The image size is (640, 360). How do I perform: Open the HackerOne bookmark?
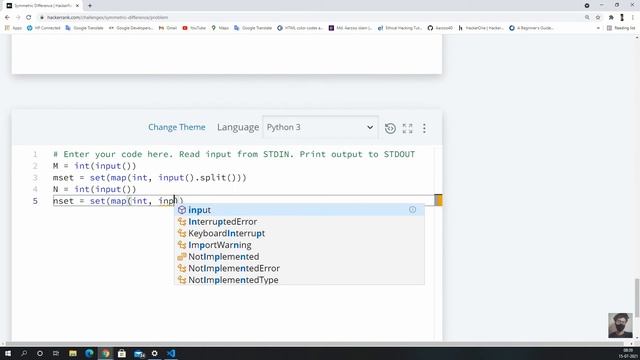(481, 28)
